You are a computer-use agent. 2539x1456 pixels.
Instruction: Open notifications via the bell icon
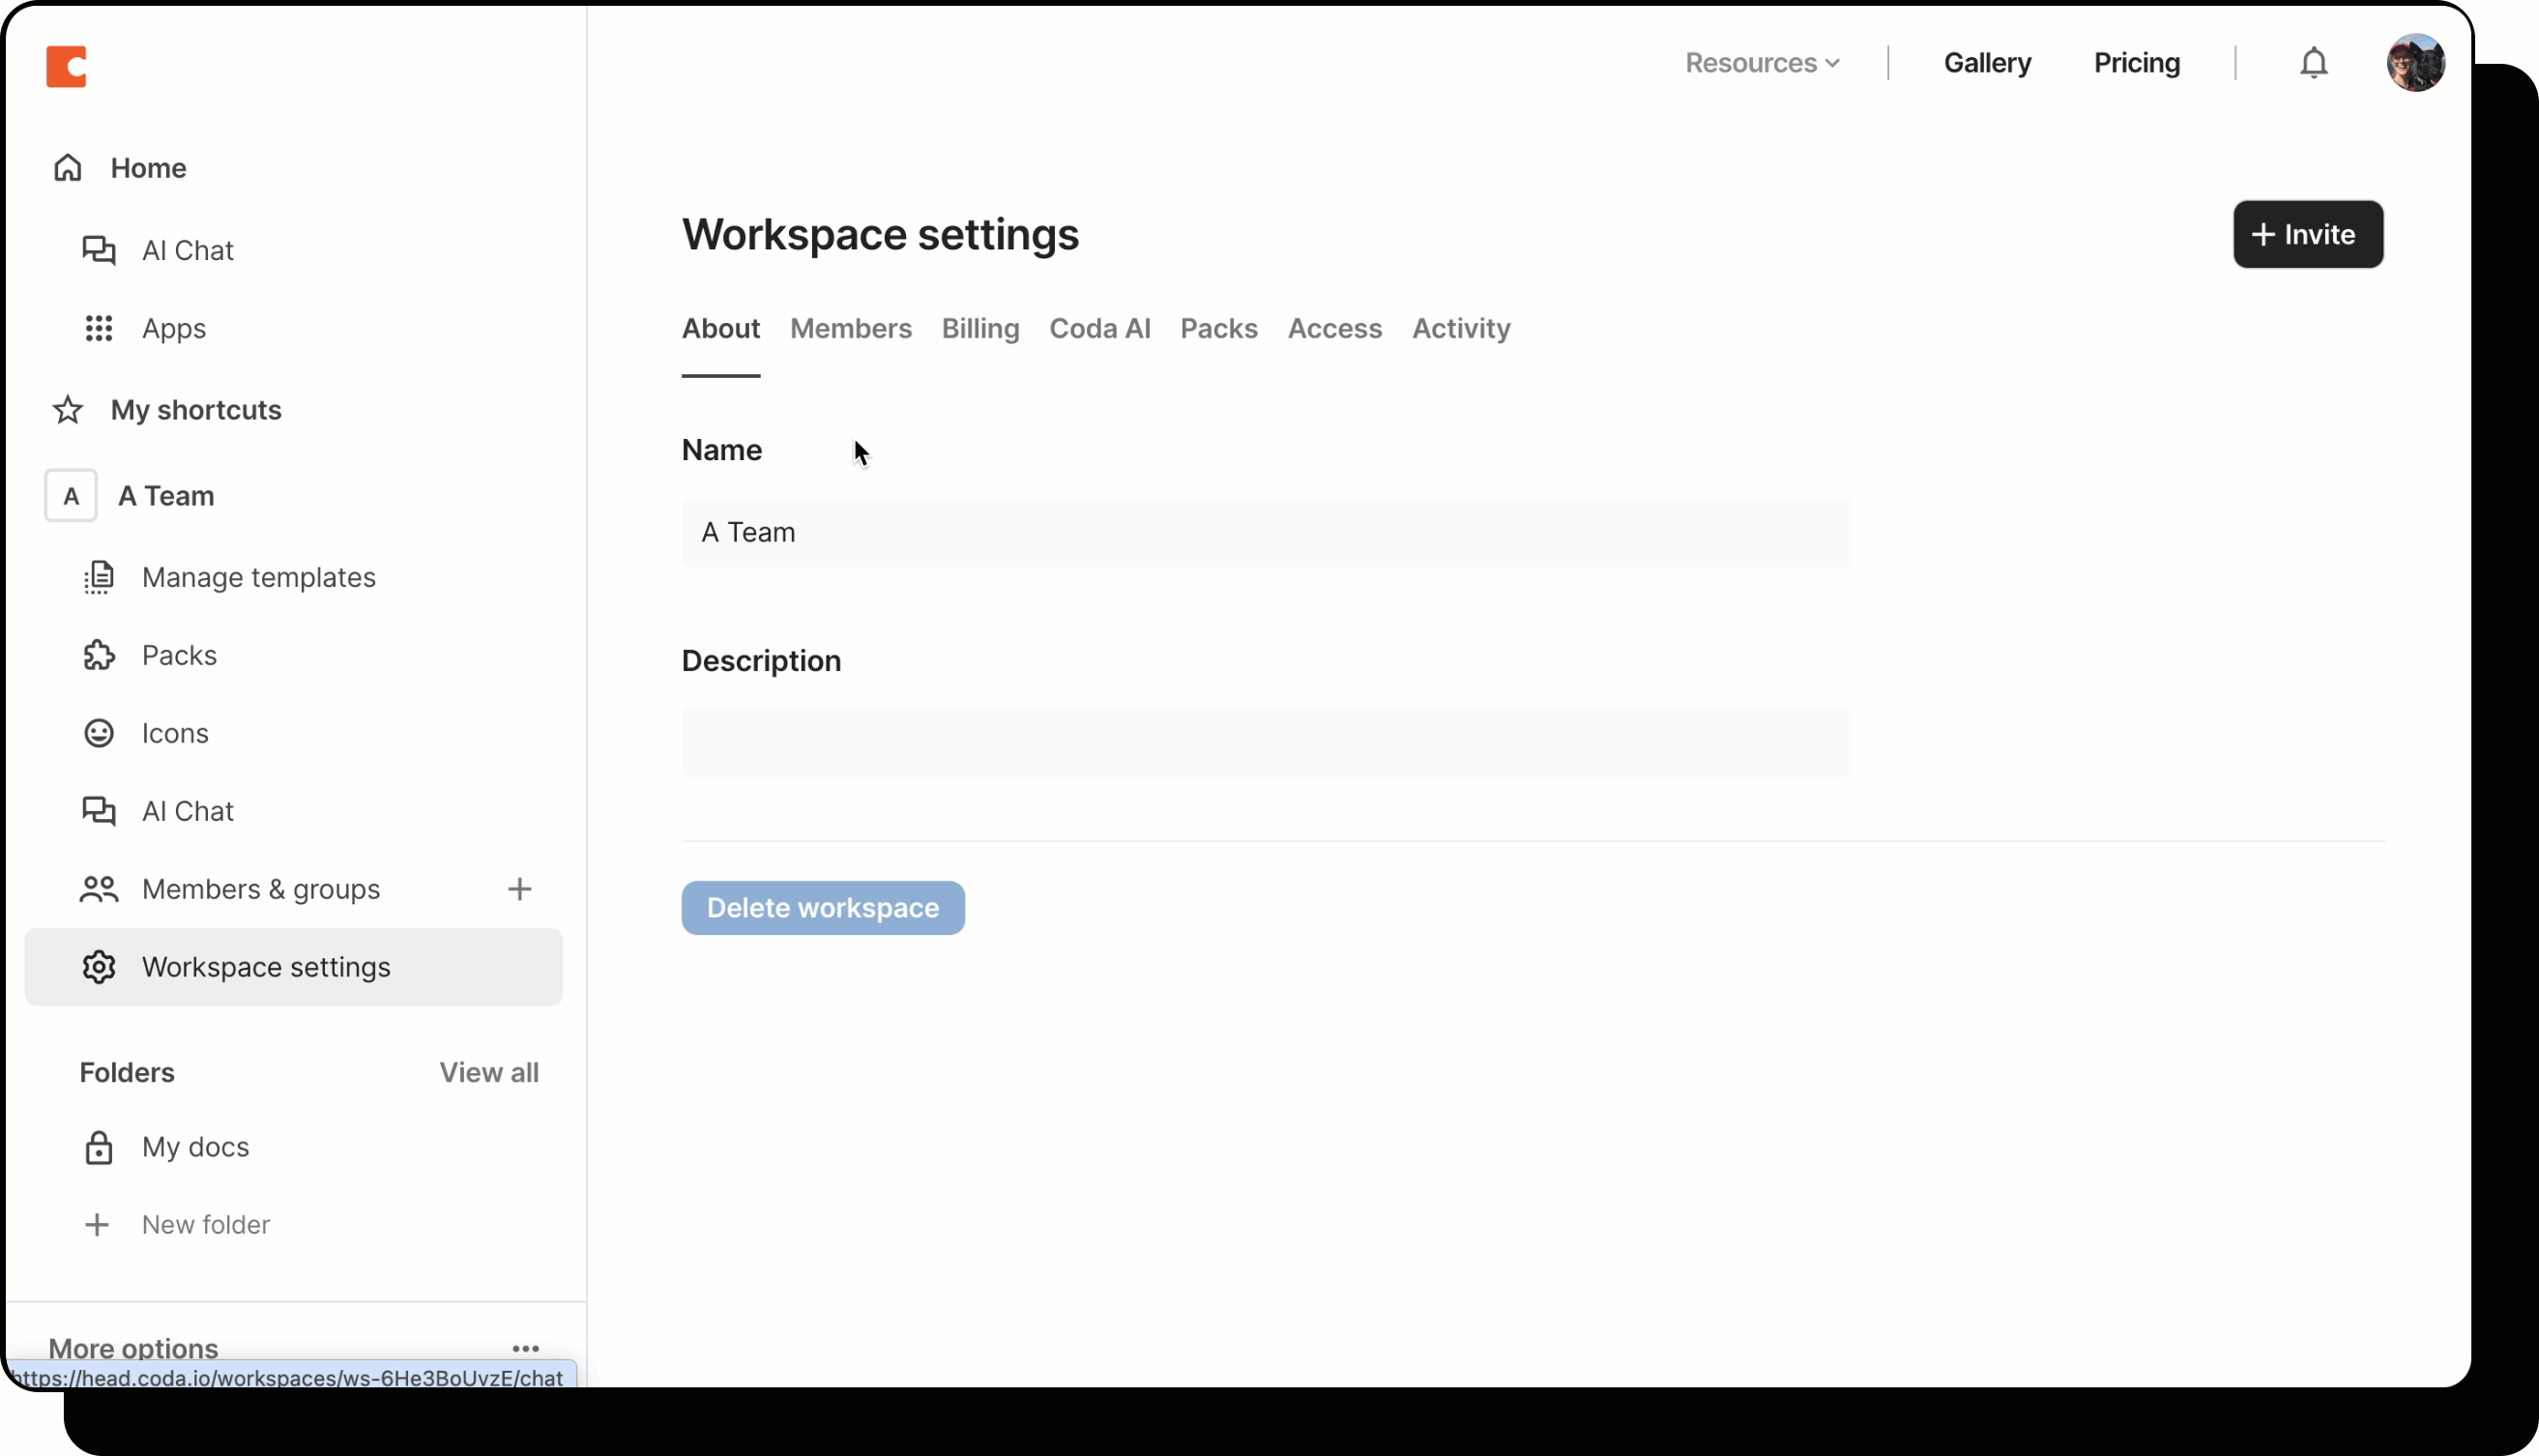pyautogui.click(x=2313, y=63)
